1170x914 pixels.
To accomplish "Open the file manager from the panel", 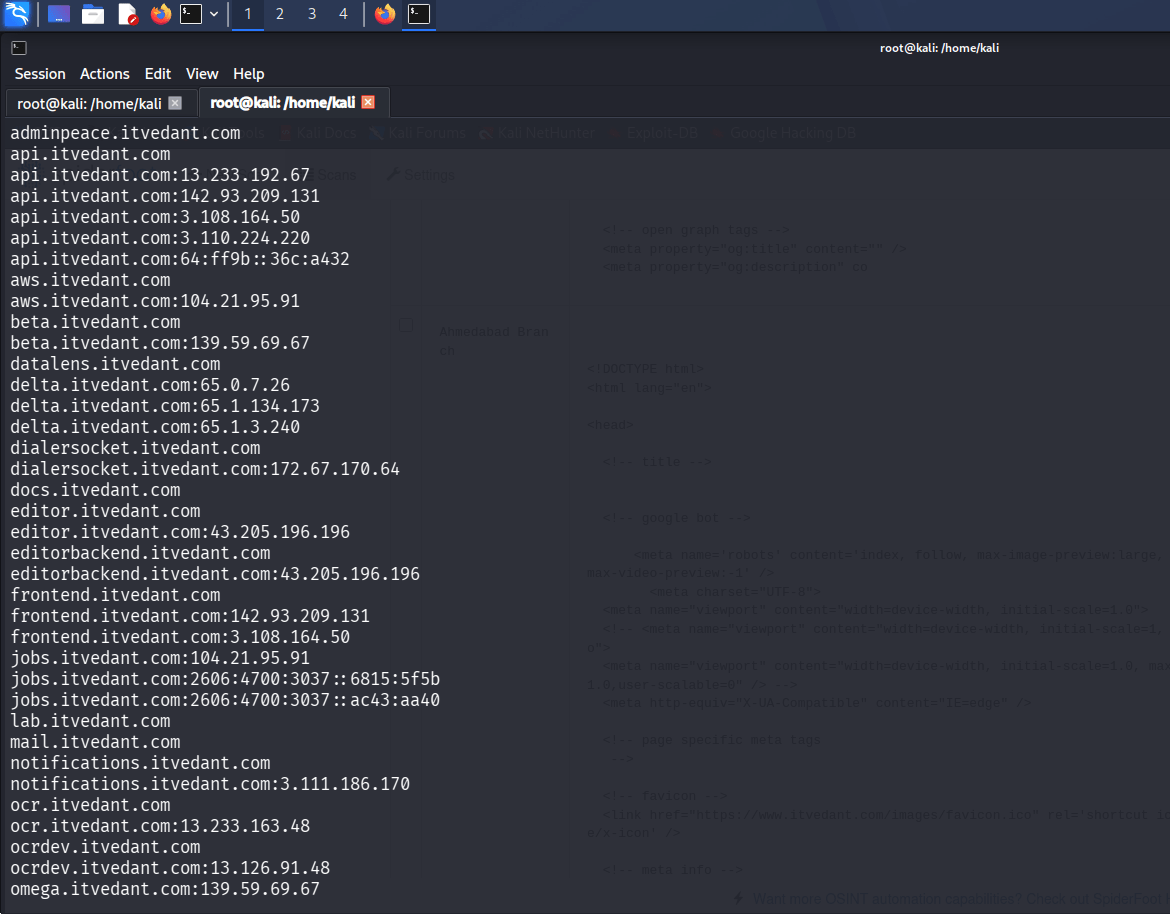I will pos(93,13).
